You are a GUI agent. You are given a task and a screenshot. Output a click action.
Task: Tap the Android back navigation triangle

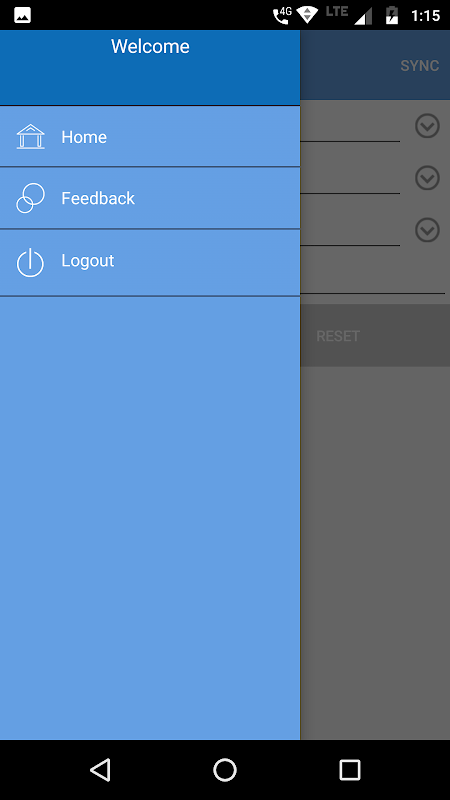click(101, 769)
